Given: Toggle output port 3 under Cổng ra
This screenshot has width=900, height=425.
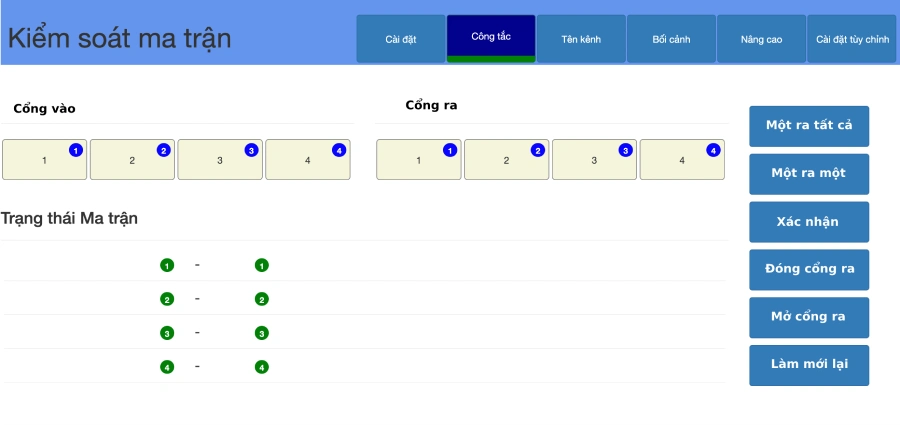Looking at the screenshot, I should point(594,160).
